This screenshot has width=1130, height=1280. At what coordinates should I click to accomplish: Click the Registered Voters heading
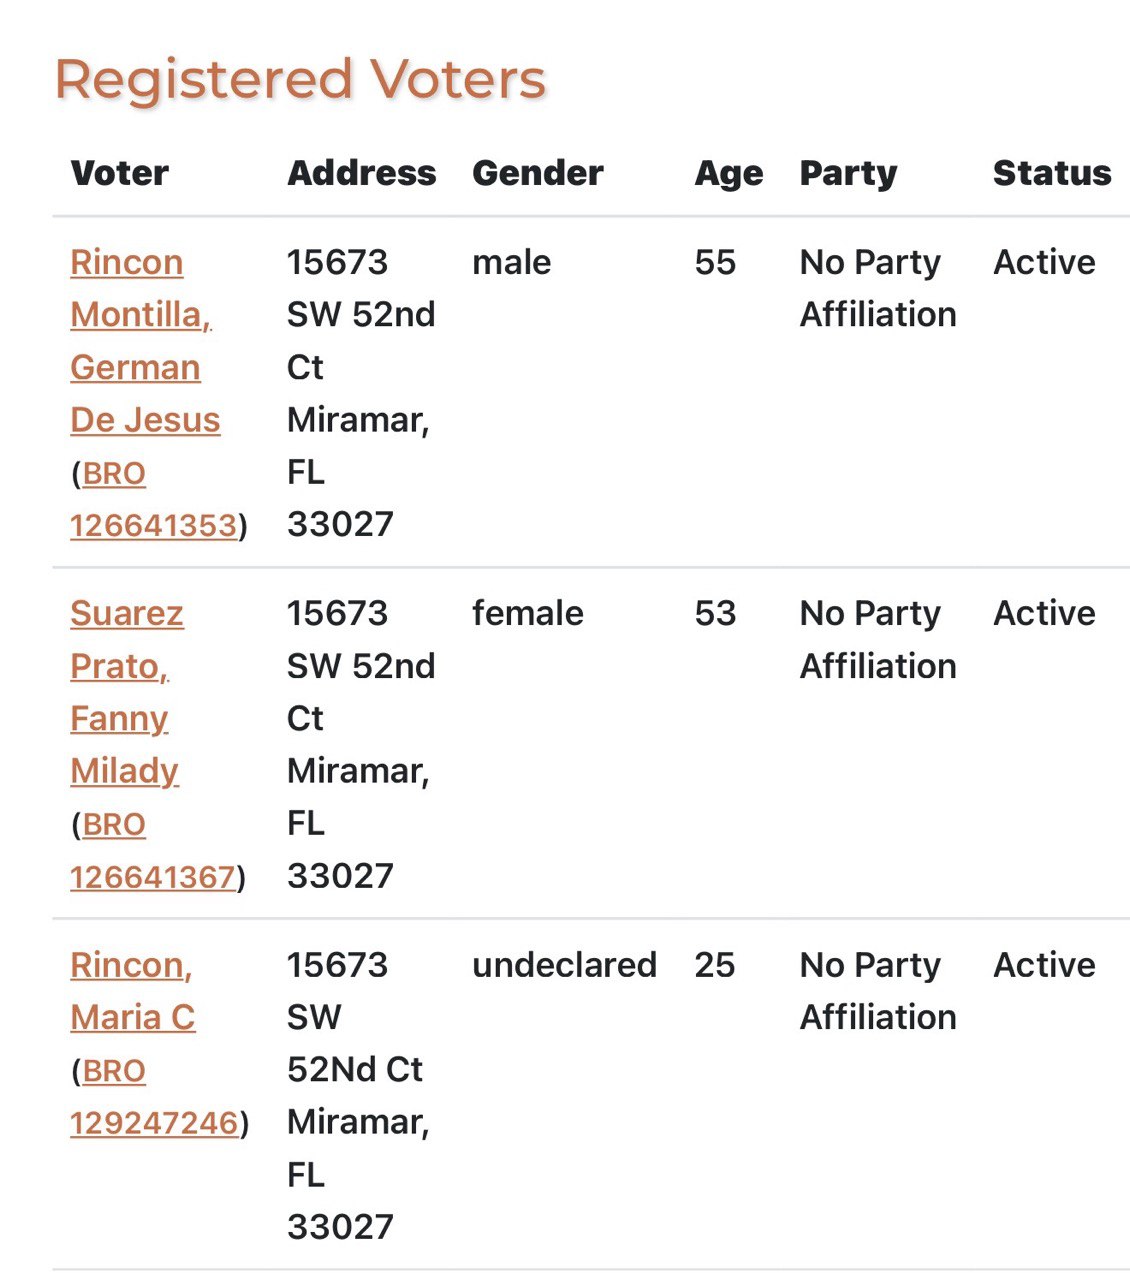[301, 80]
